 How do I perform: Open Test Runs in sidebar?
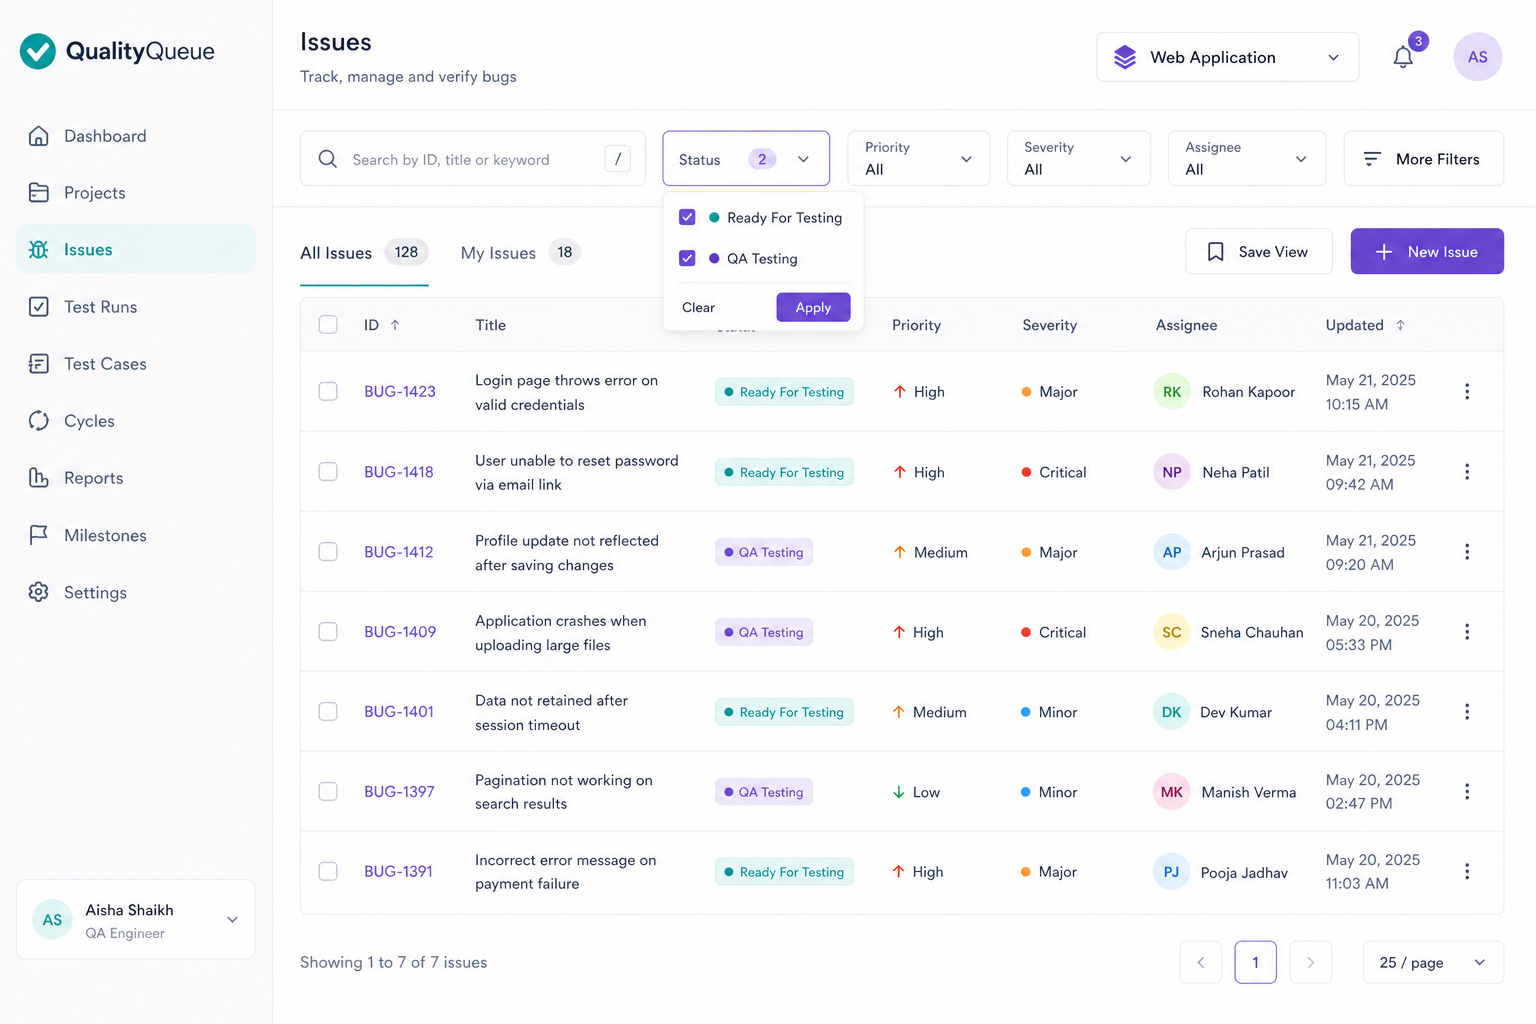click(x=136, y=307)
